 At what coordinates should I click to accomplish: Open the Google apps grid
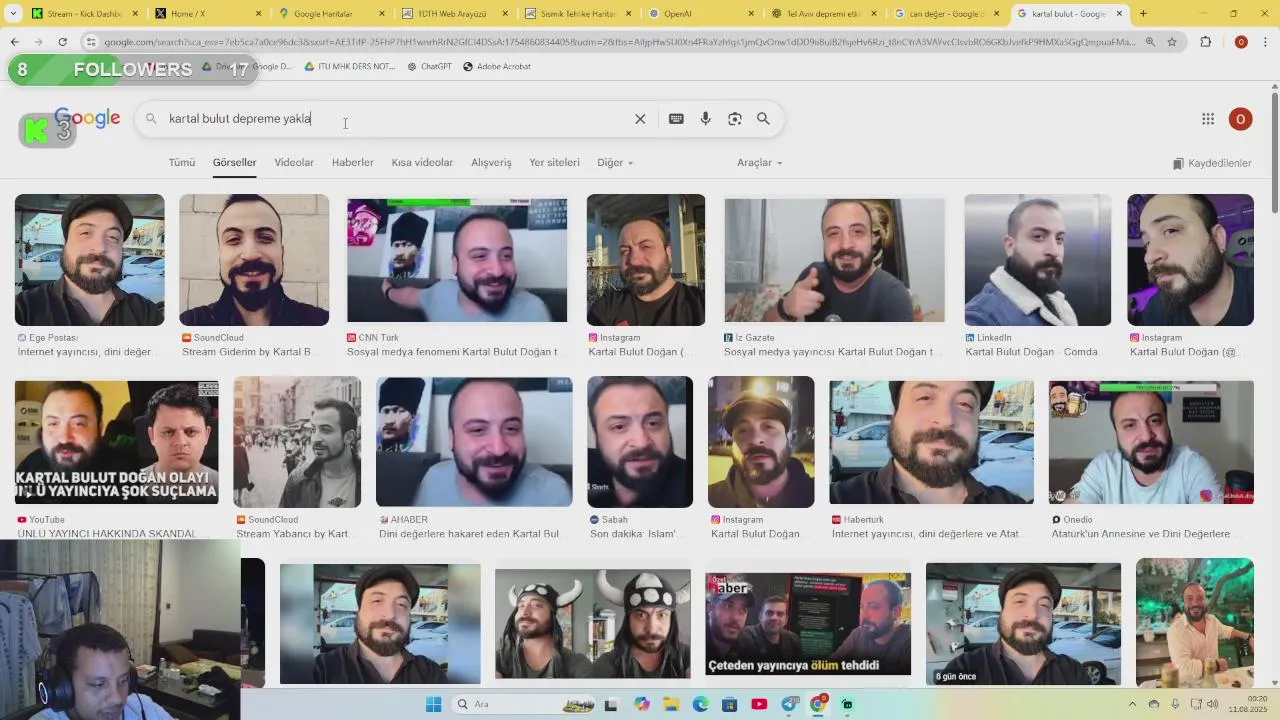[x=1208, y=119]
